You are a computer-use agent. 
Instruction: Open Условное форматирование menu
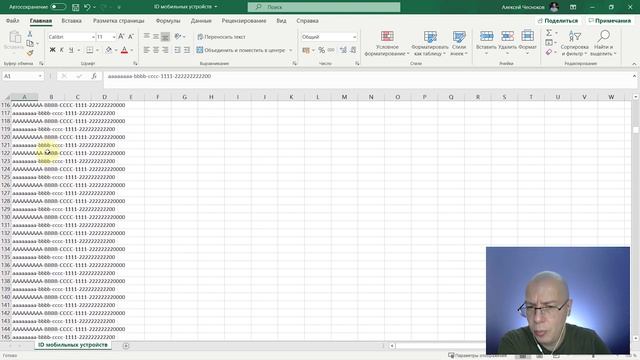click(x=387, y=43)
